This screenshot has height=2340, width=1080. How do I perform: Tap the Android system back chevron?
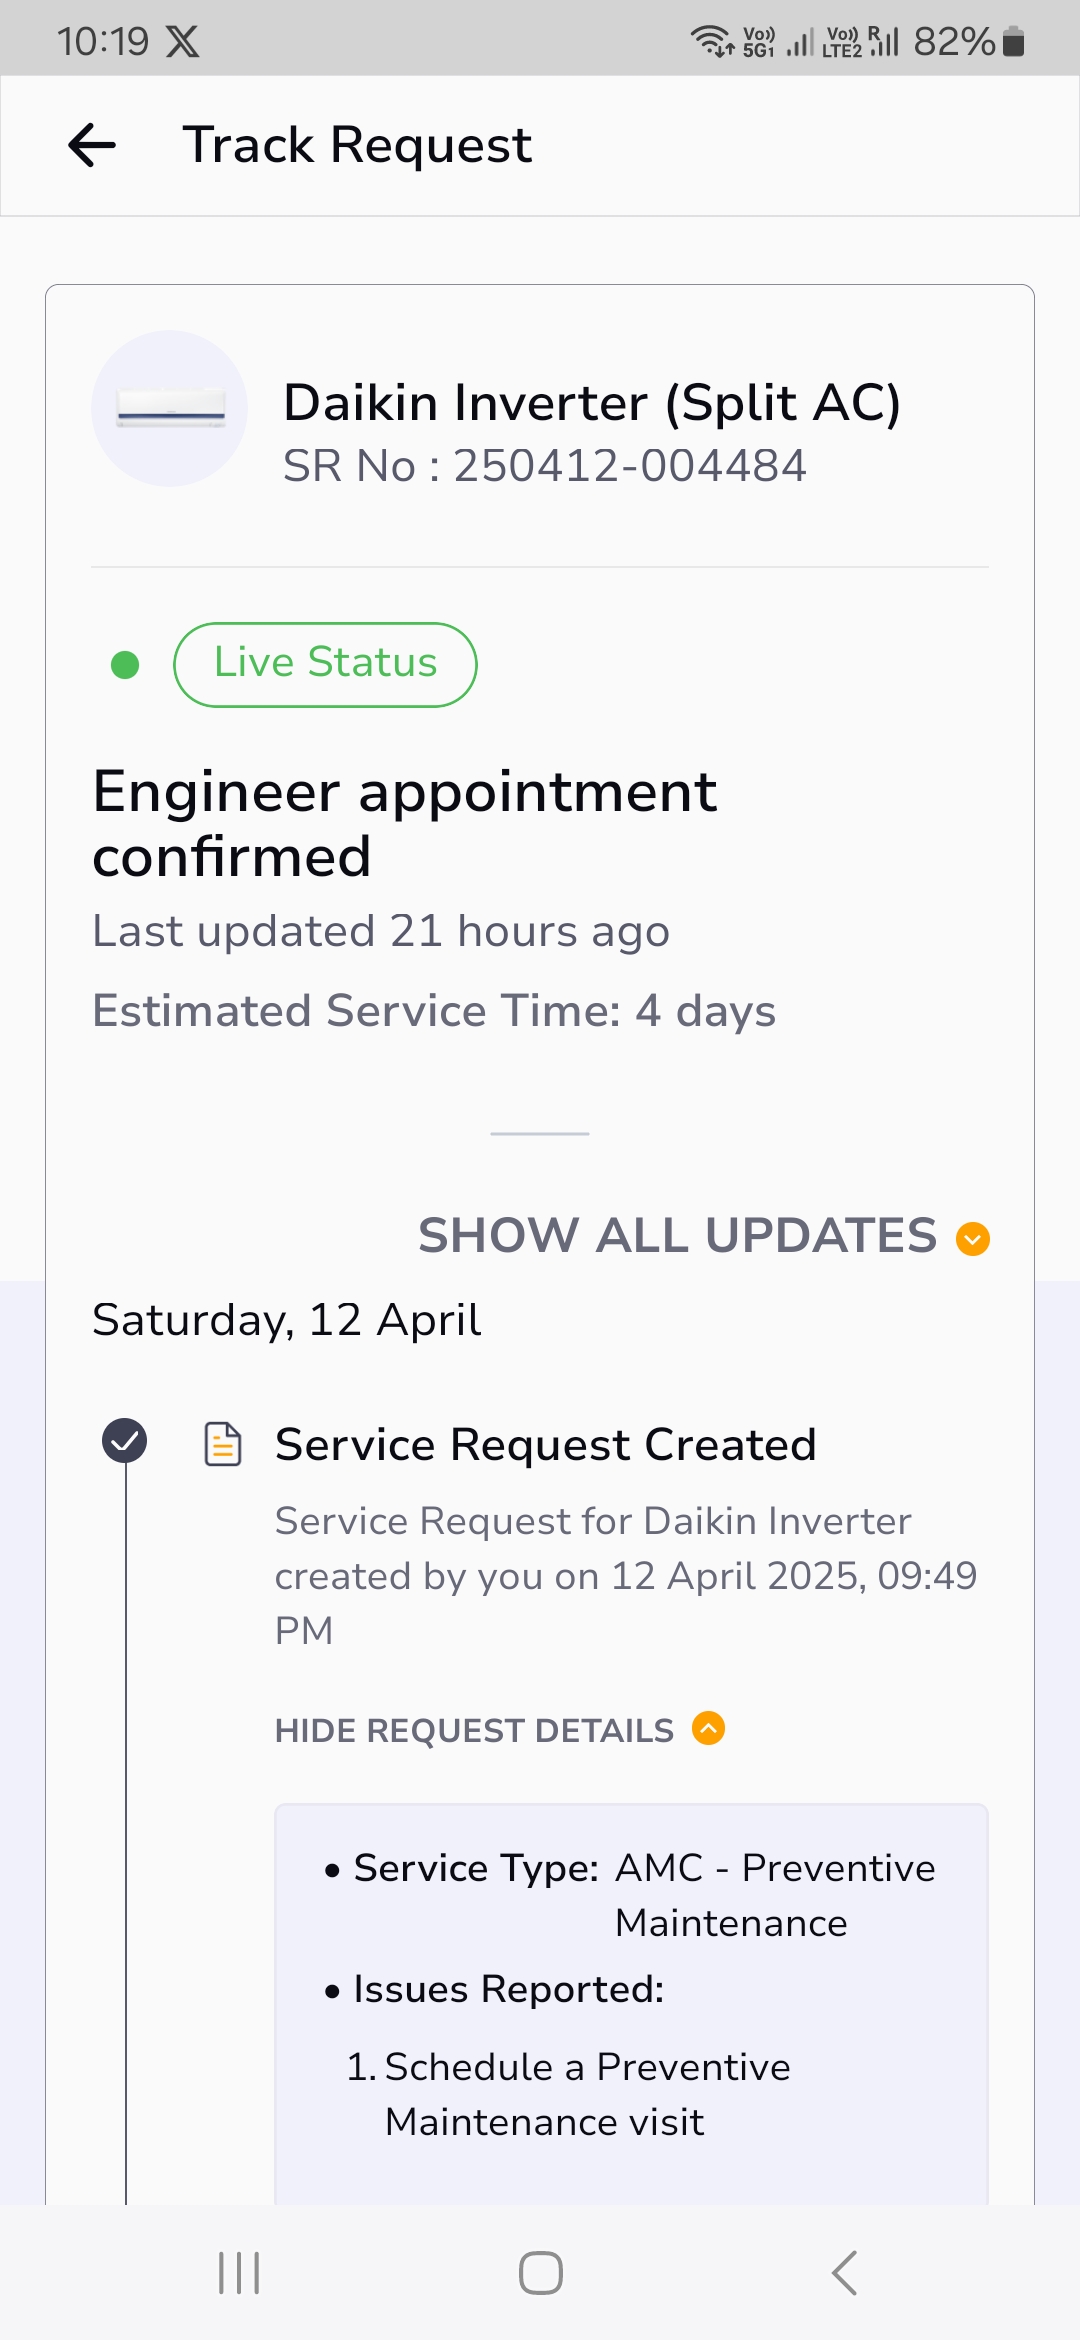(x=845, y=2273)
